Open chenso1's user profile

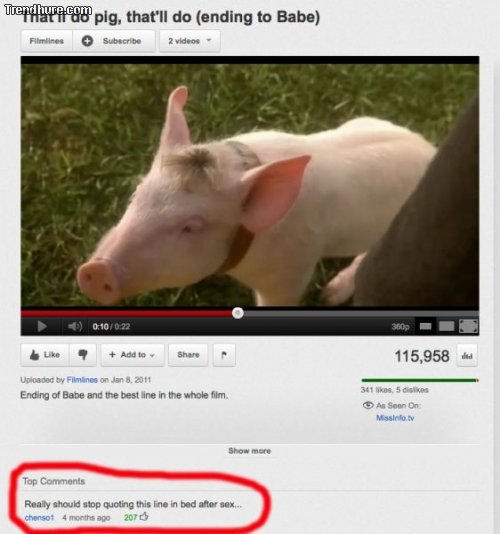39,517
